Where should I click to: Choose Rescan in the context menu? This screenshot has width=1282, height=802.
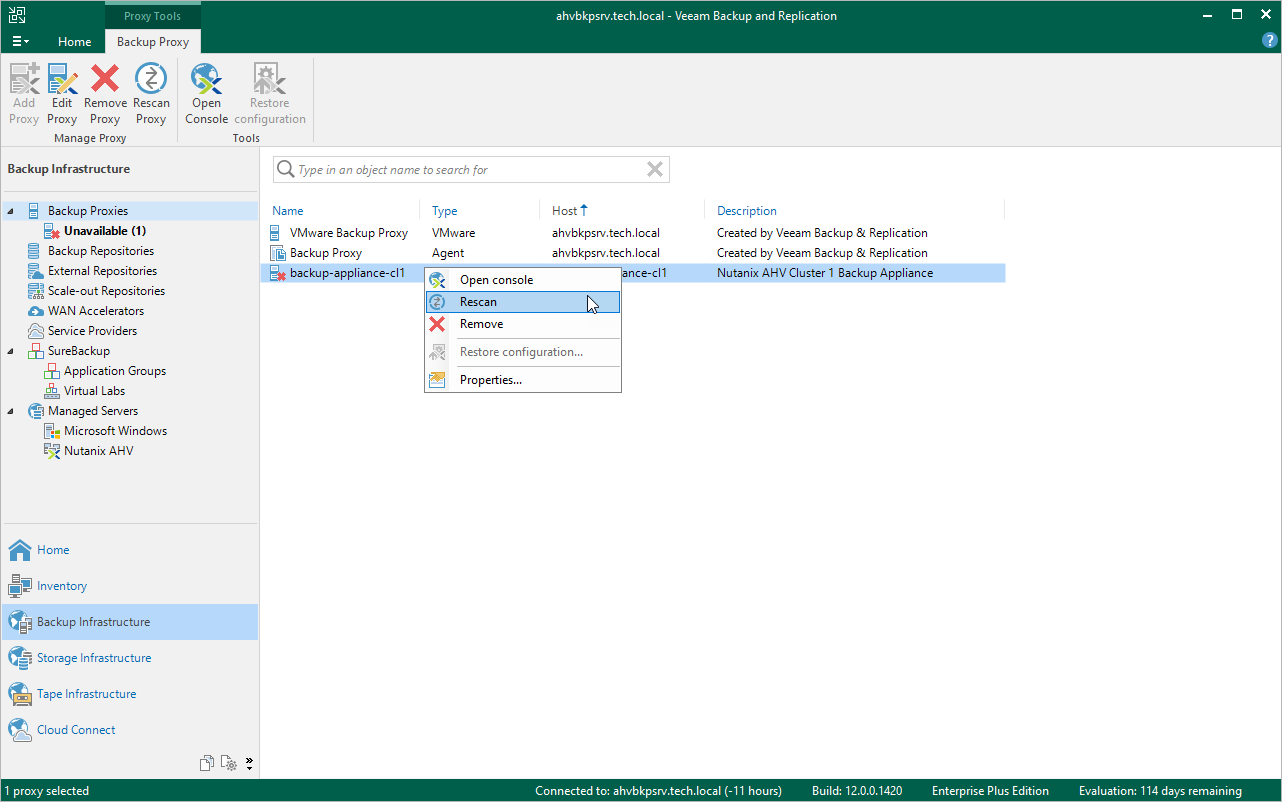(x=523, y=302)
